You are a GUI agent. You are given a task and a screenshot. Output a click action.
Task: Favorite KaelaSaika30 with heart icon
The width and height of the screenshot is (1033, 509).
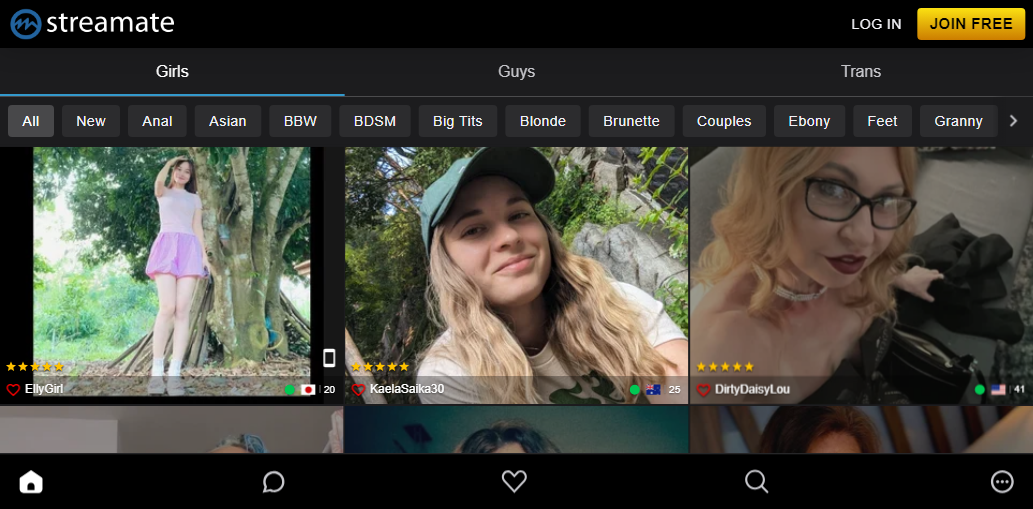tap(358, 390)
